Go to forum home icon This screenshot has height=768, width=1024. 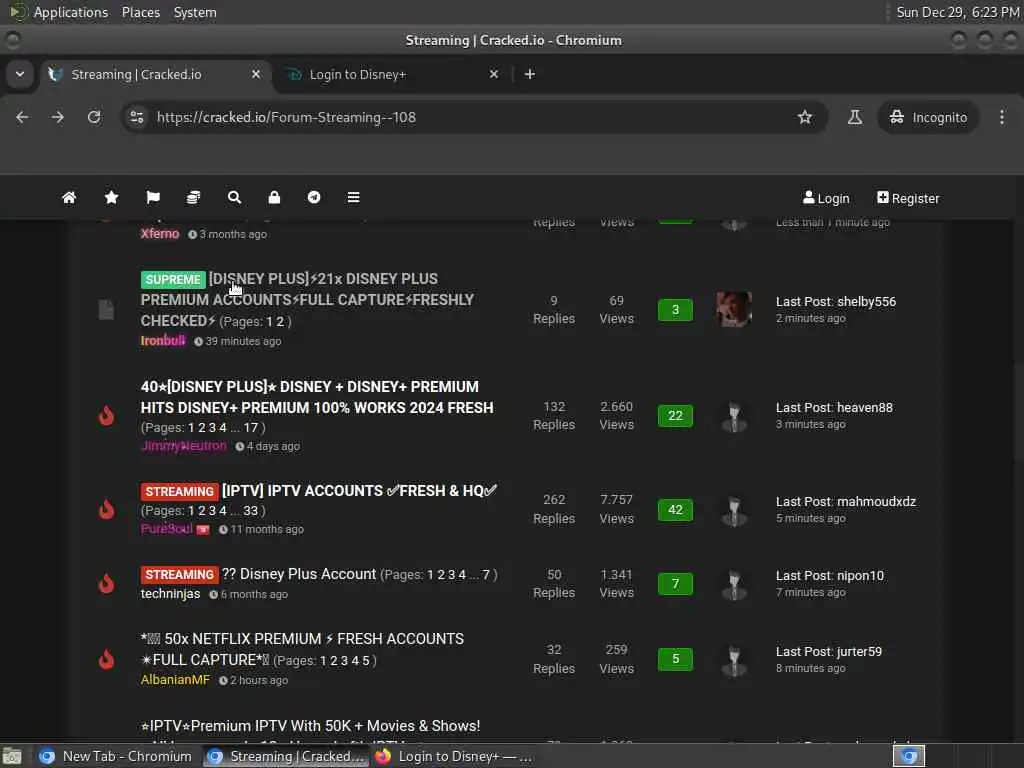pos(69,197)
